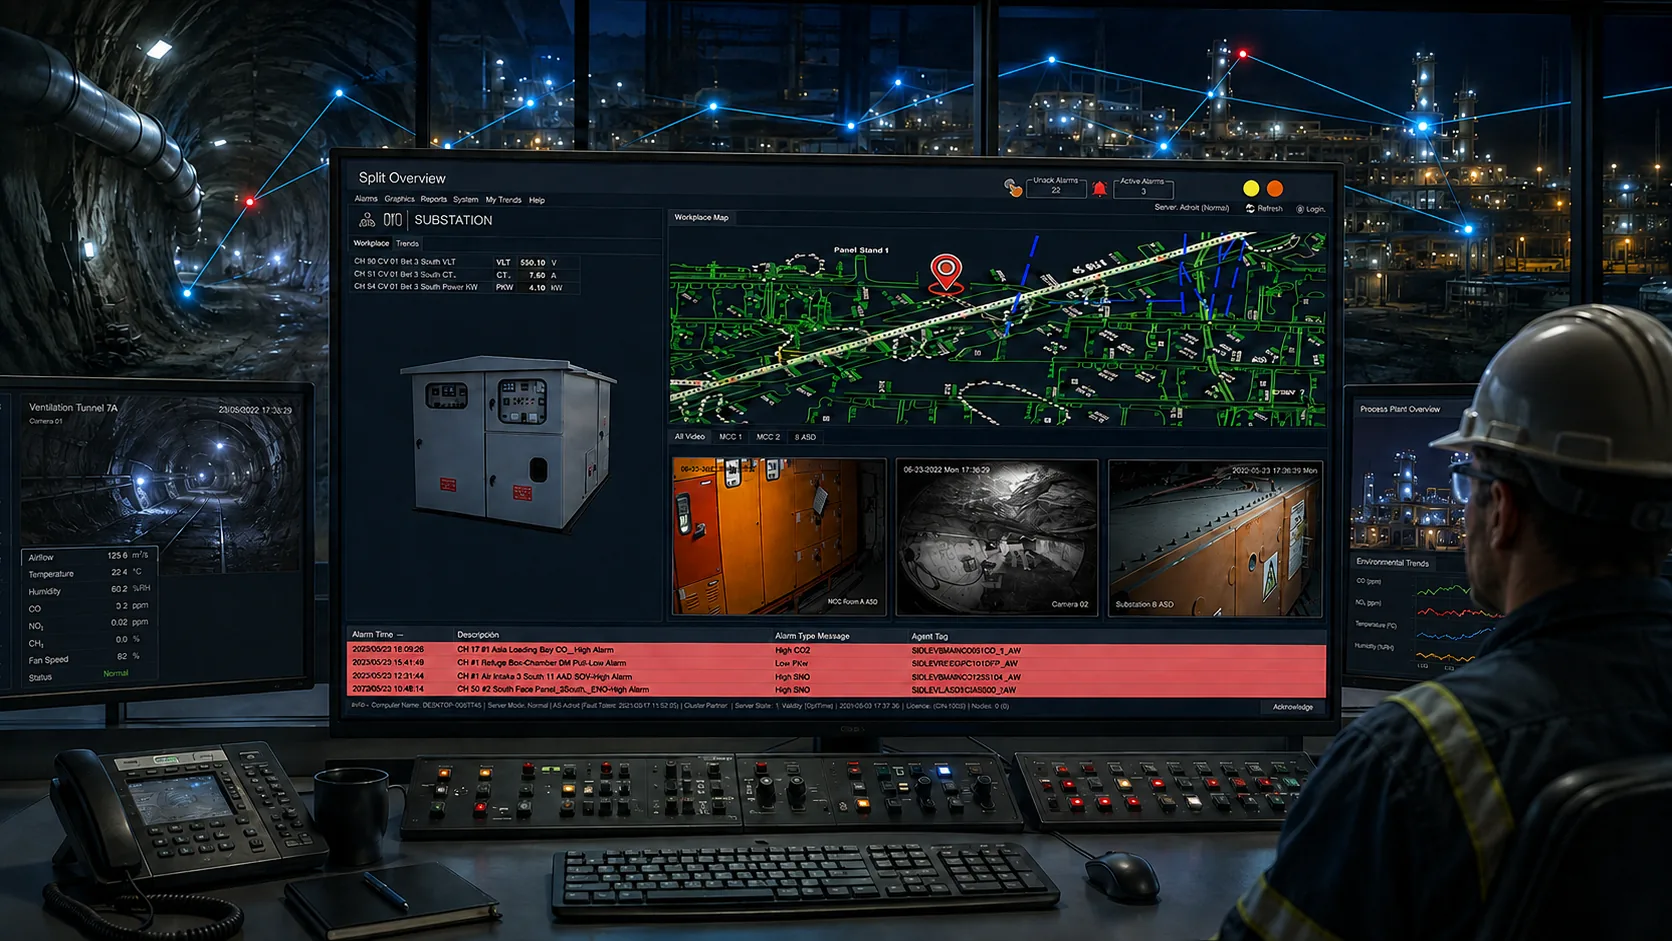Click the Low PKw alarm type cell

coord(791,663)
